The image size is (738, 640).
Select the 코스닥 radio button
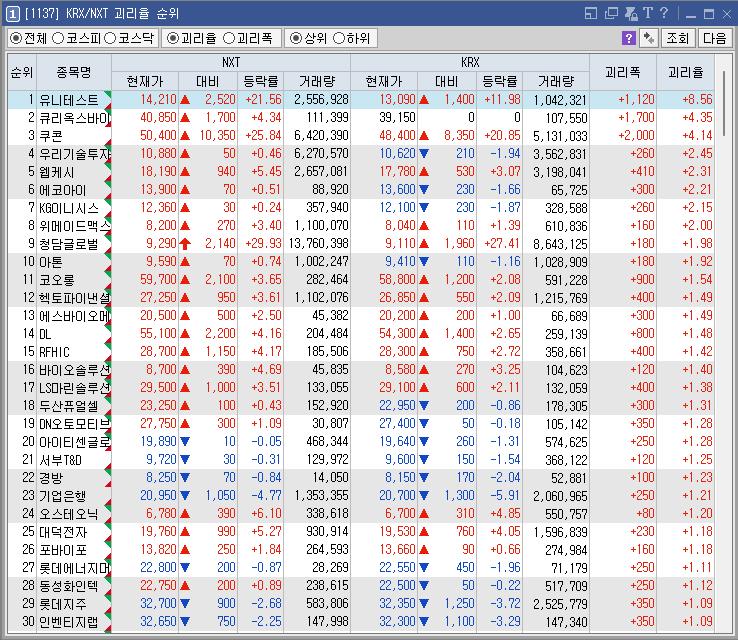[110, 38]
